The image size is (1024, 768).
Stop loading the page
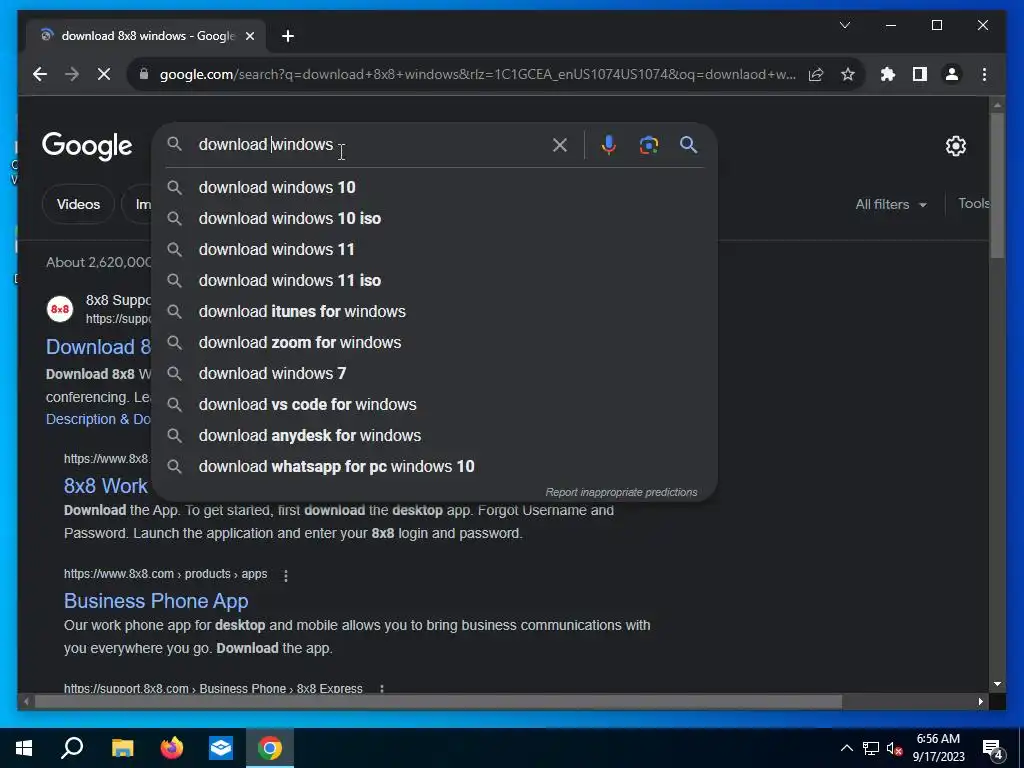104,74
